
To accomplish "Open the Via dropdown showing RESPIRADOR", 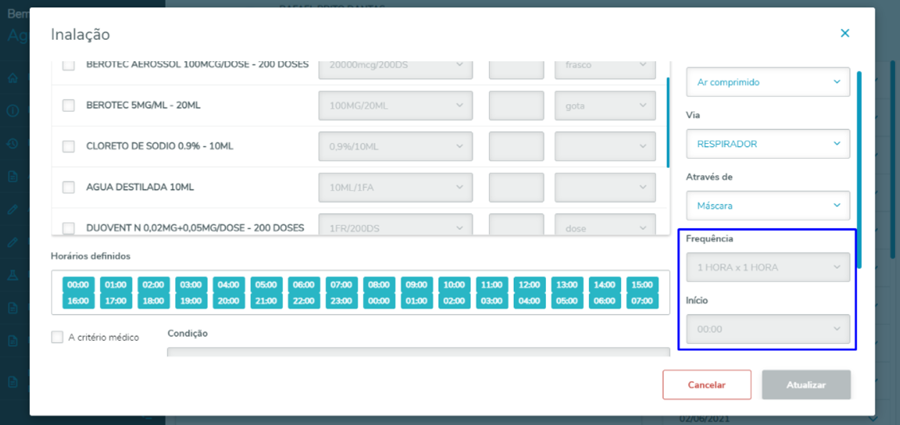I will pos(768,144).
